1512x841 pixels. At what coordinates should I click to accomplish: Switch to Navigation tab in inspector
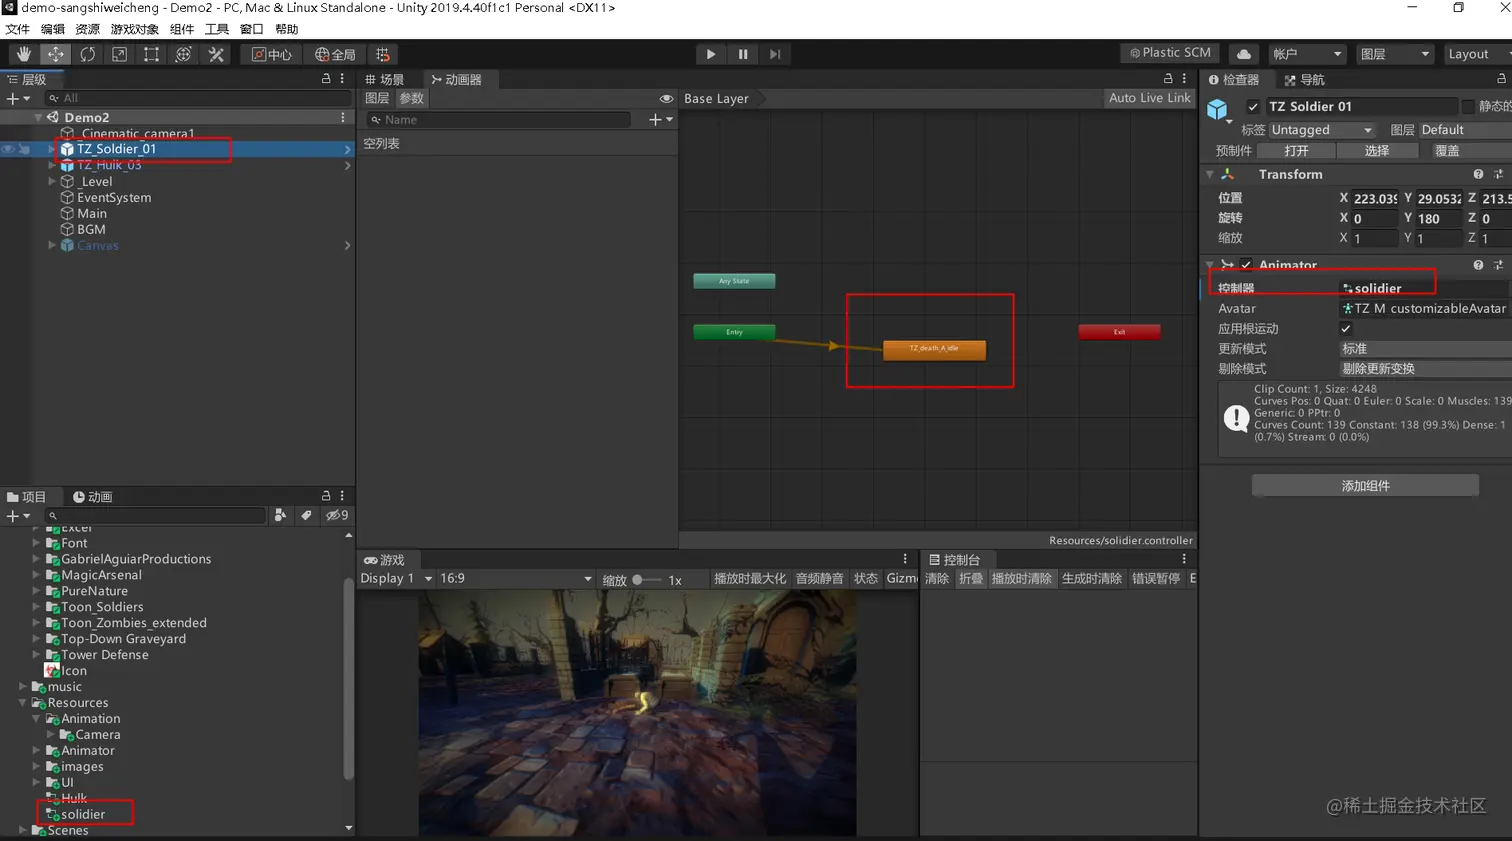coord(1304,79)
